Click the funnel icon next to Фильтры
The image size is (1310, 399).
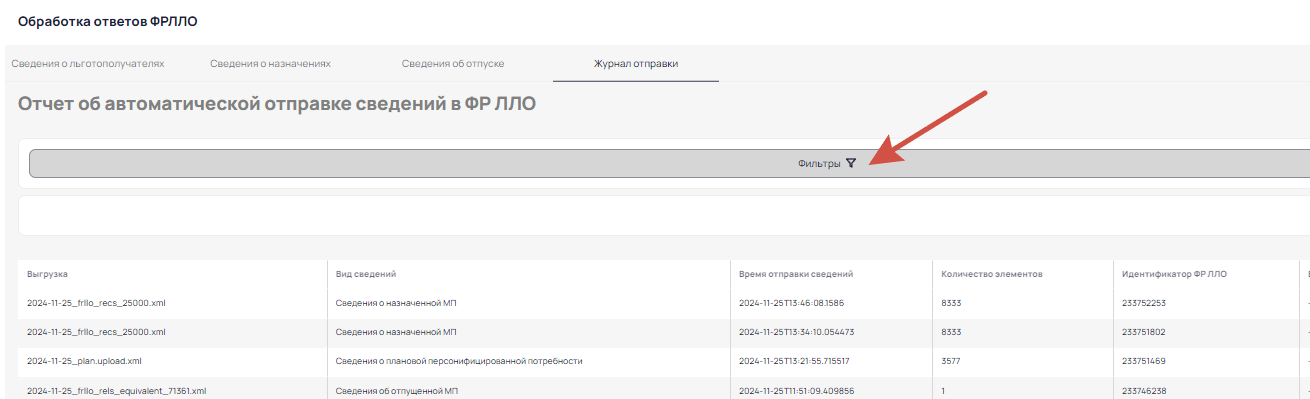[x=851, y=163]
